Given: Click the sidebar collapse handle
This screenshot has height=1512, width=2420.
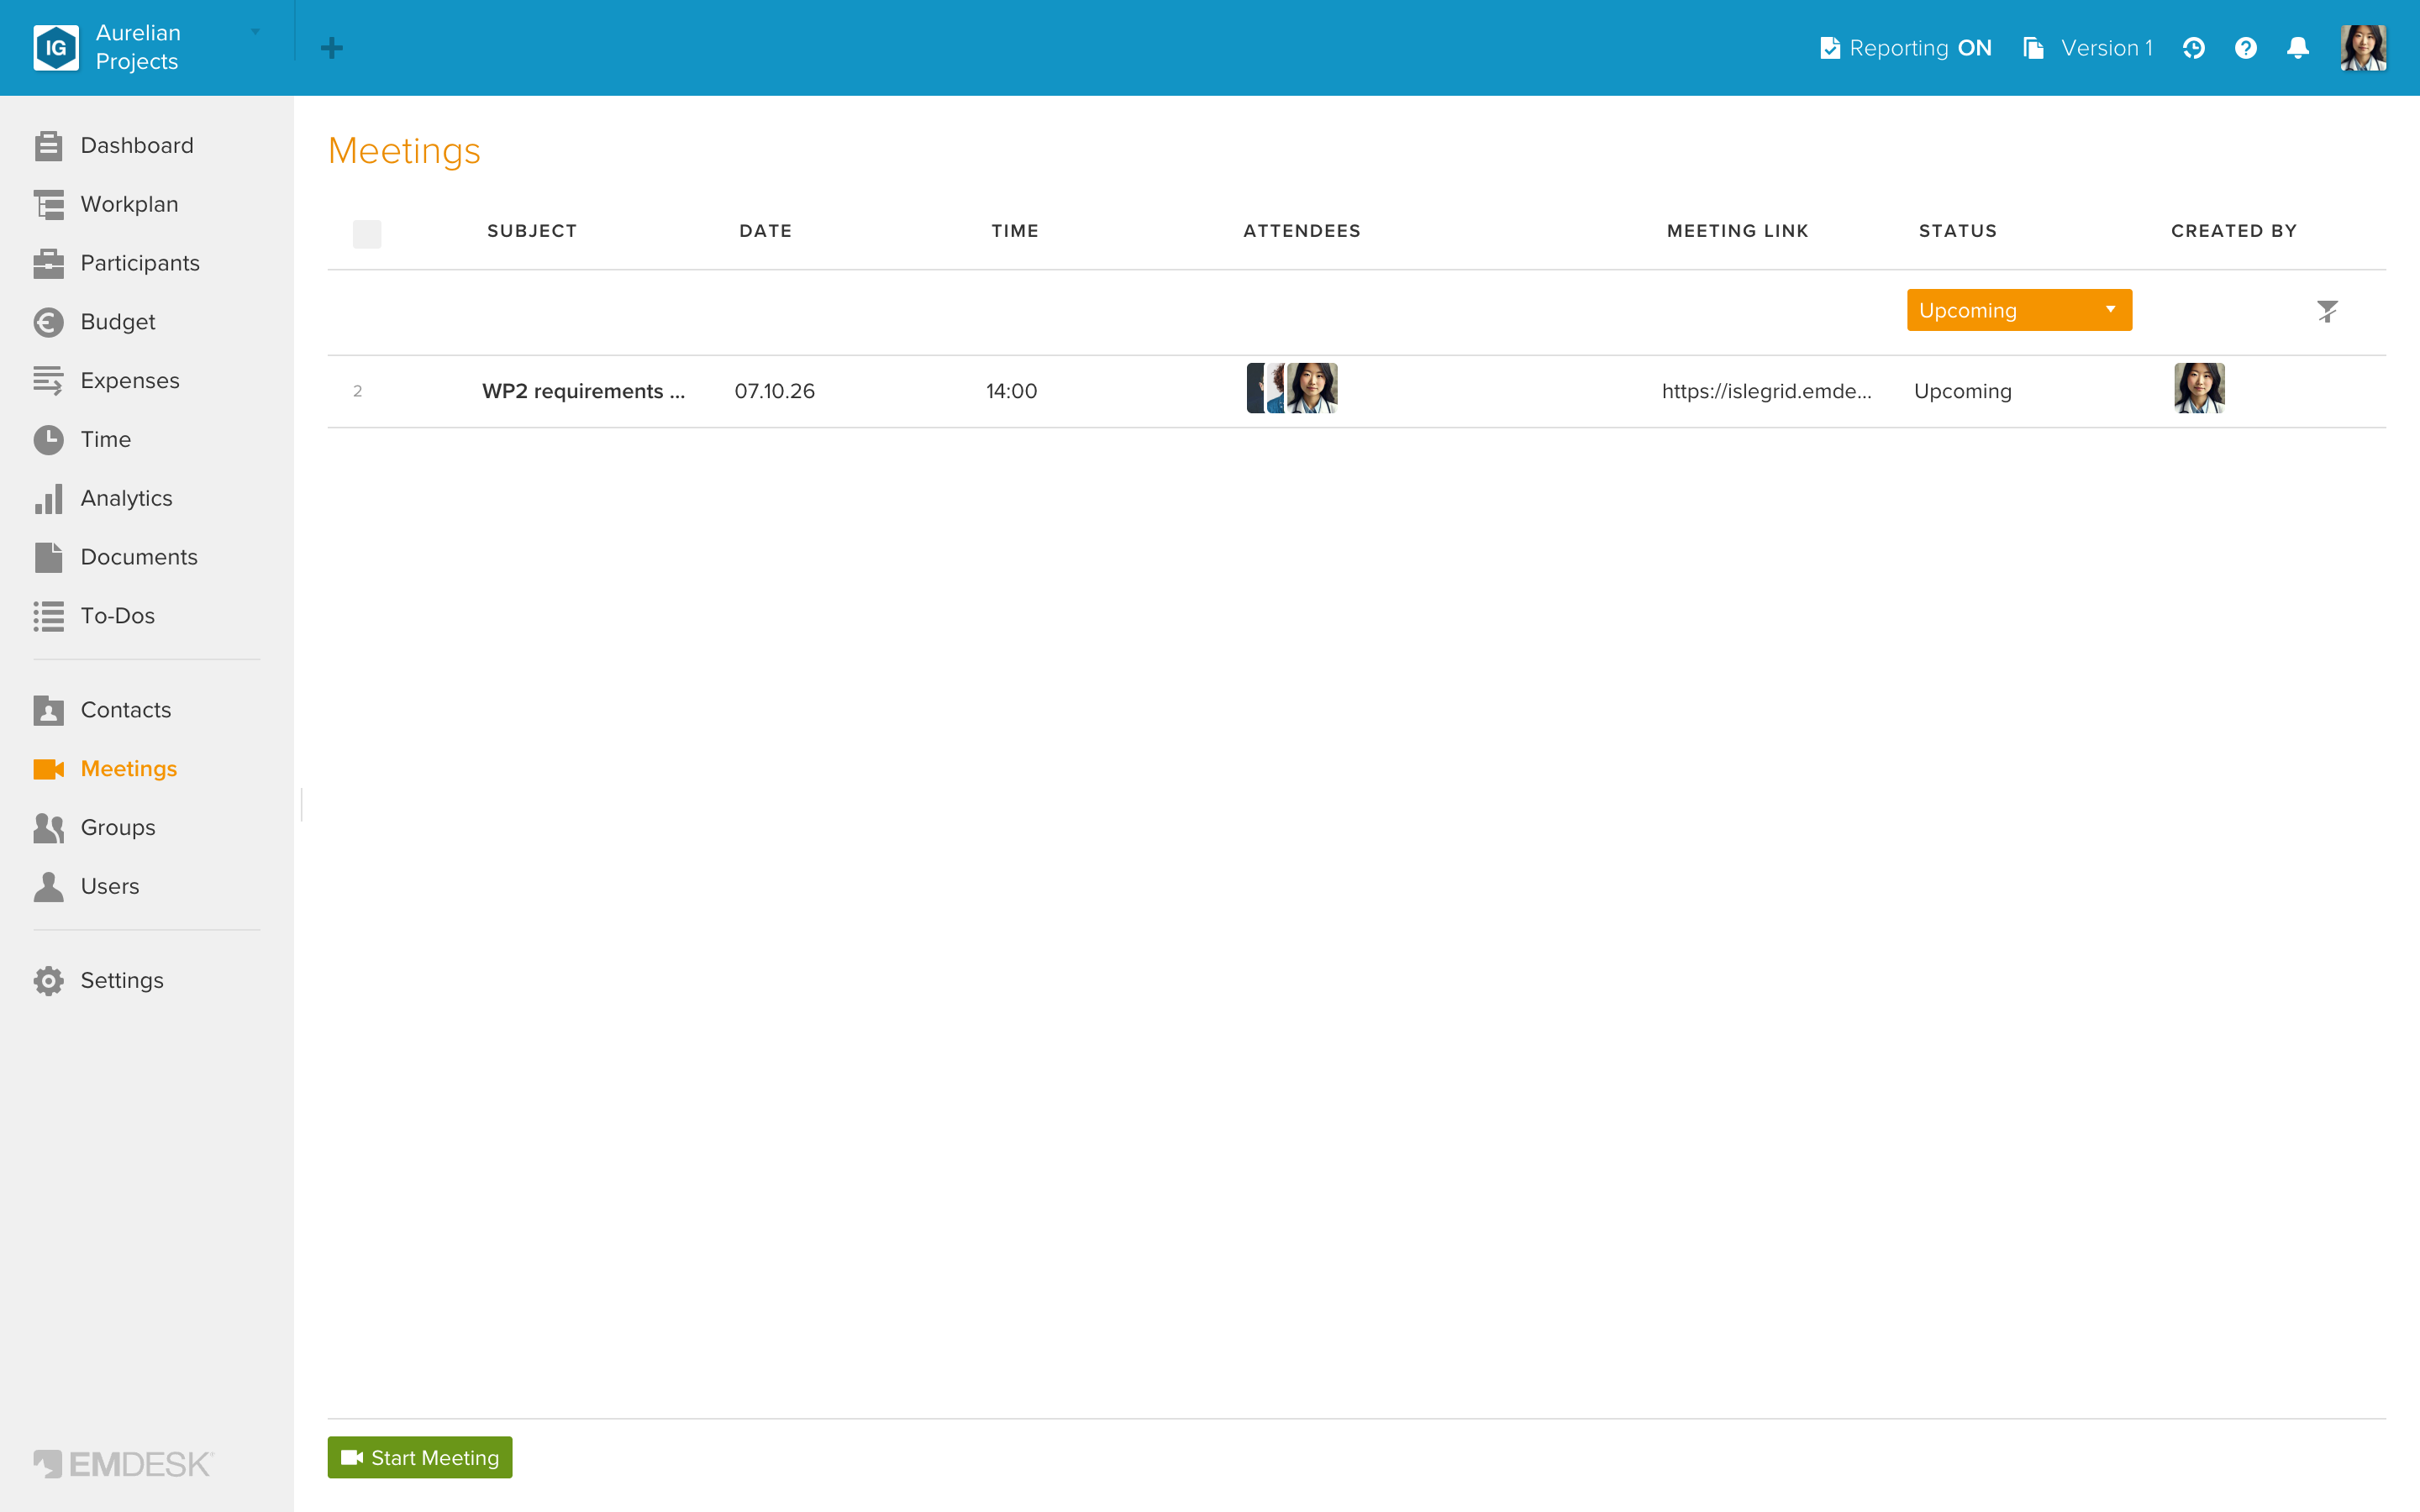Looking at the screenshot, I should pyautogui.click(x=301, y=804).
